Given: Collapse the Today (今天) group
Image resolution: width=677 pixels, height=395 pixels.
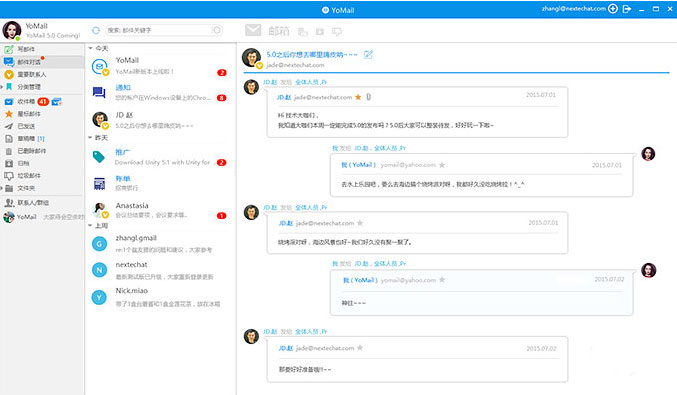Looking at the screenshot, I should coord(91,48).
